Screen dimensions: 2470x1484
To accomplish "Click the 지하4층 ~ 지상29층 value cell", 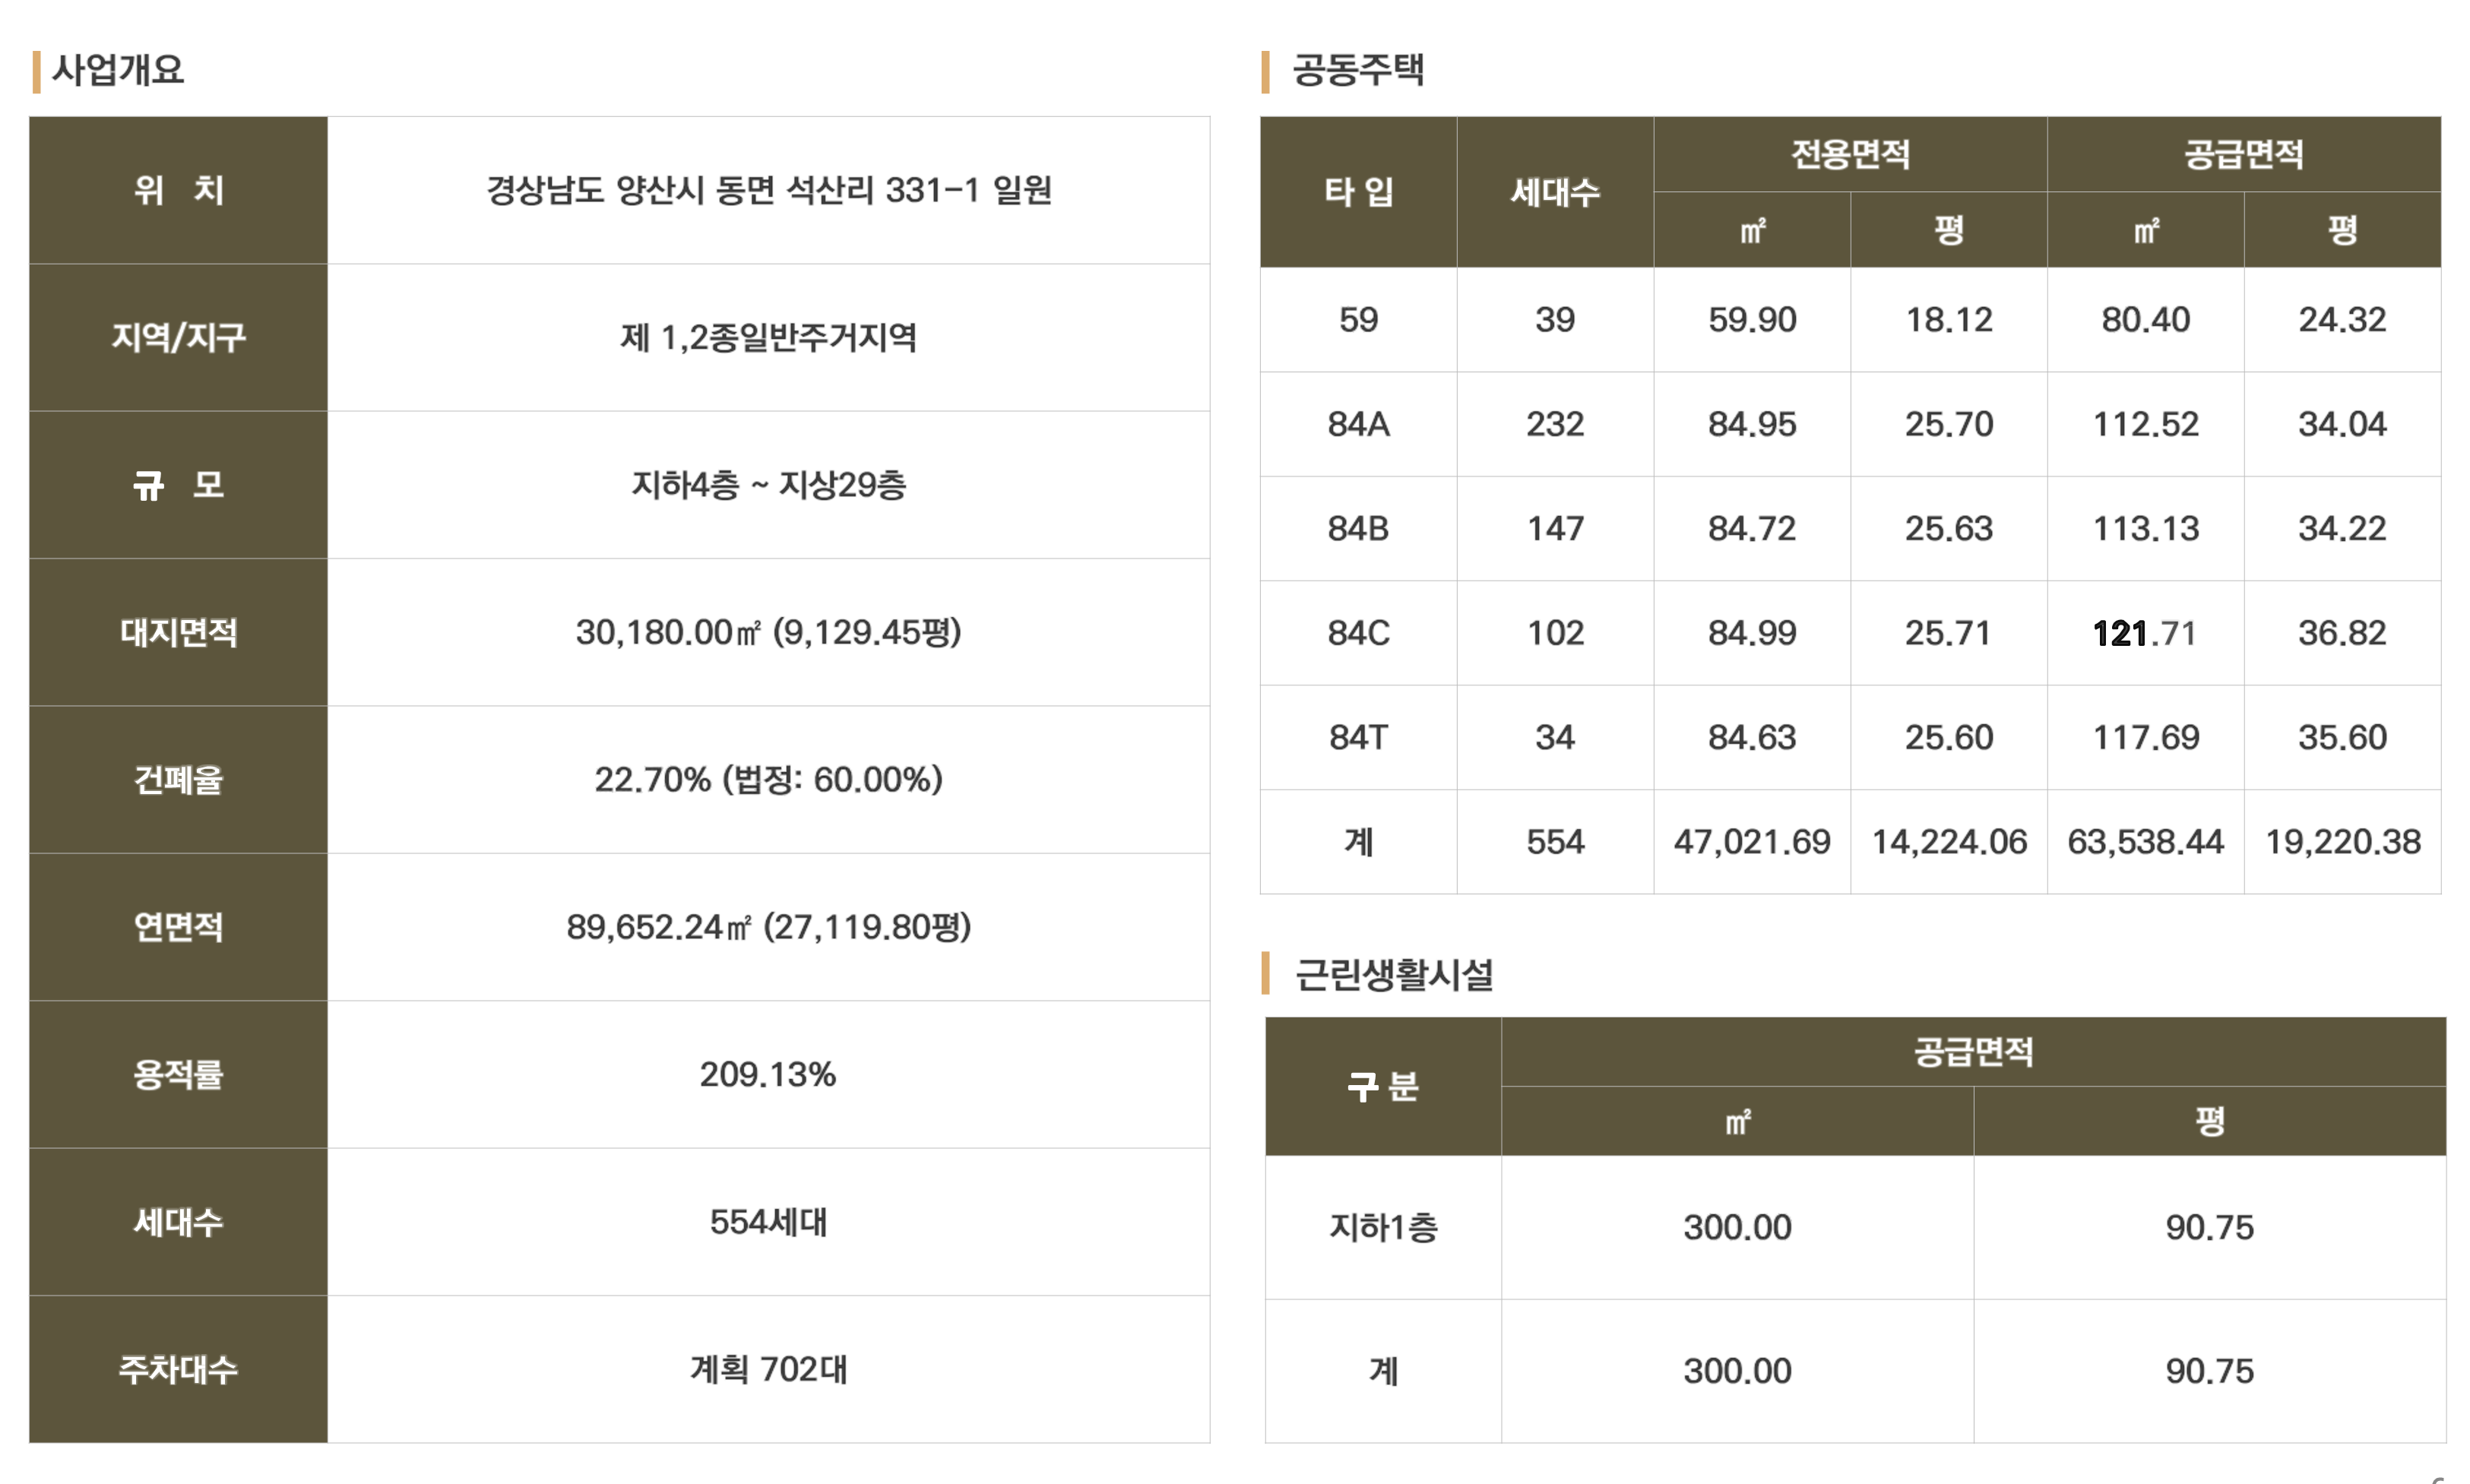I will pos(768,485).
